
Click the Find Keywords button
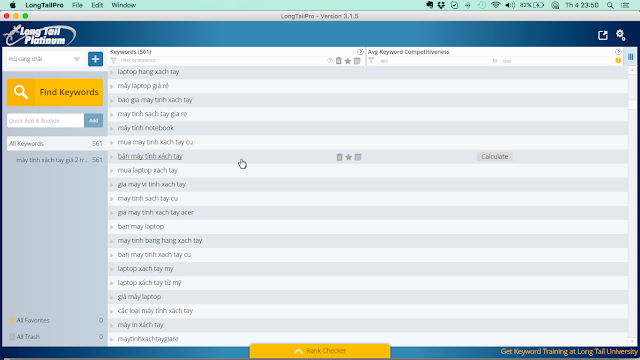(55, 92)
